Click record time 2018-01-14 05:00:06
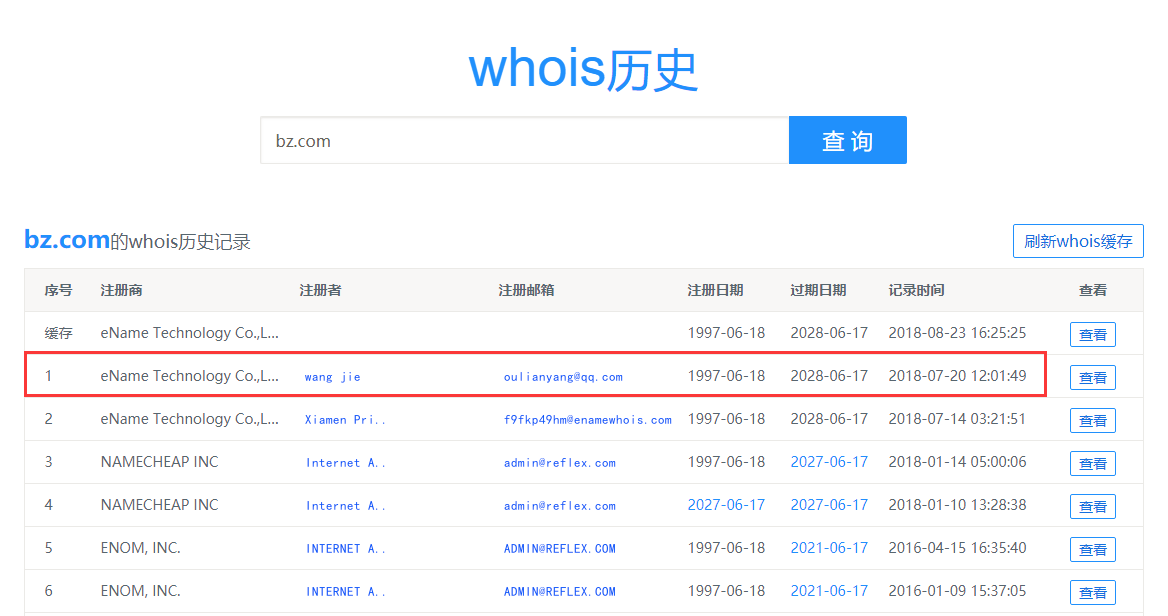This screenshot has width=1168, height=616. tap(957, 462)
